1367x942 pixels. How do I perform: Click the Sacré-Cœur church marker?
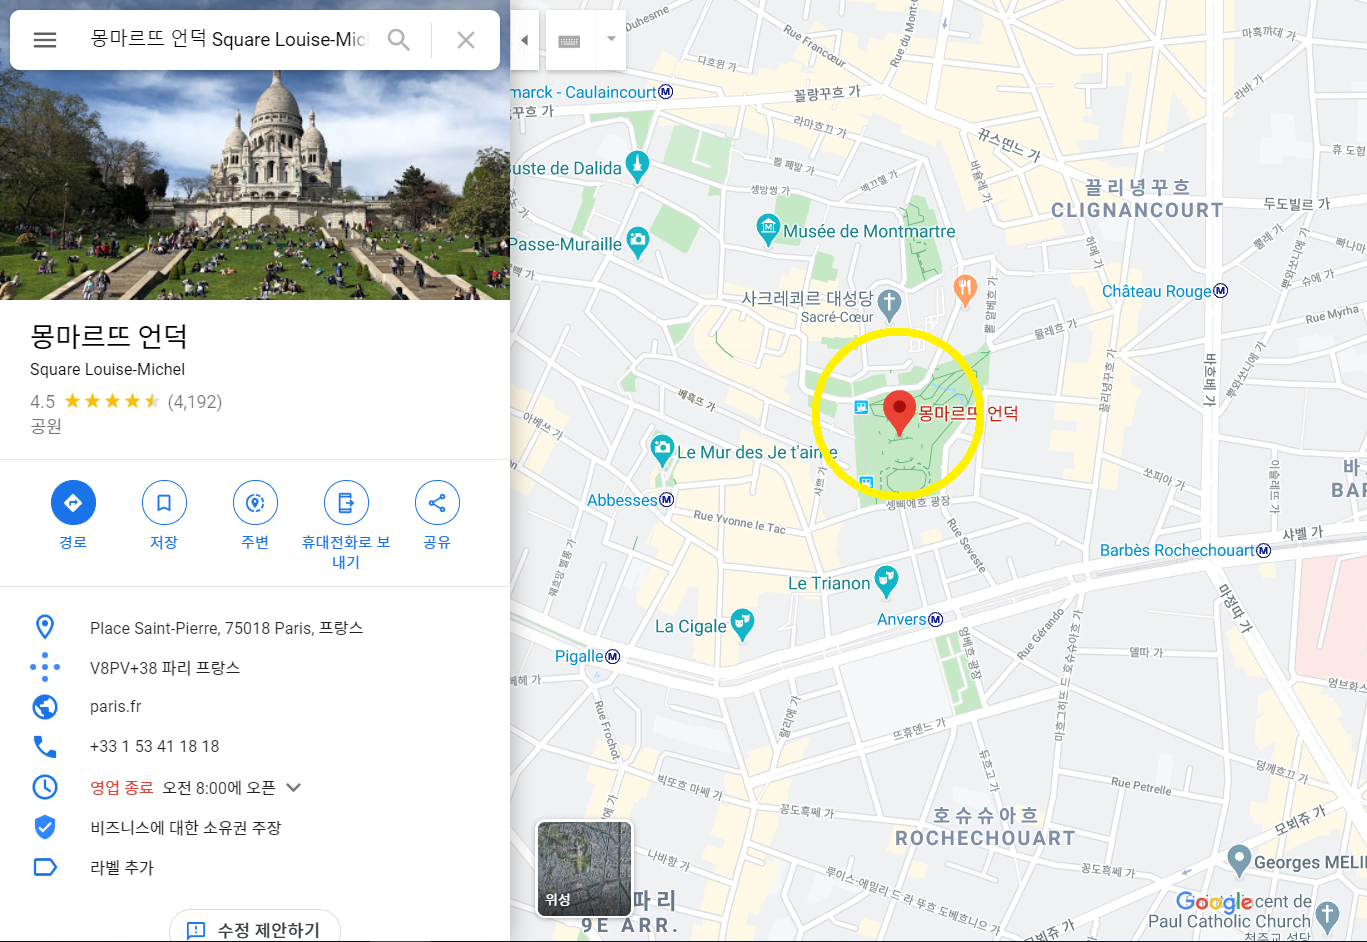point(889,303)
